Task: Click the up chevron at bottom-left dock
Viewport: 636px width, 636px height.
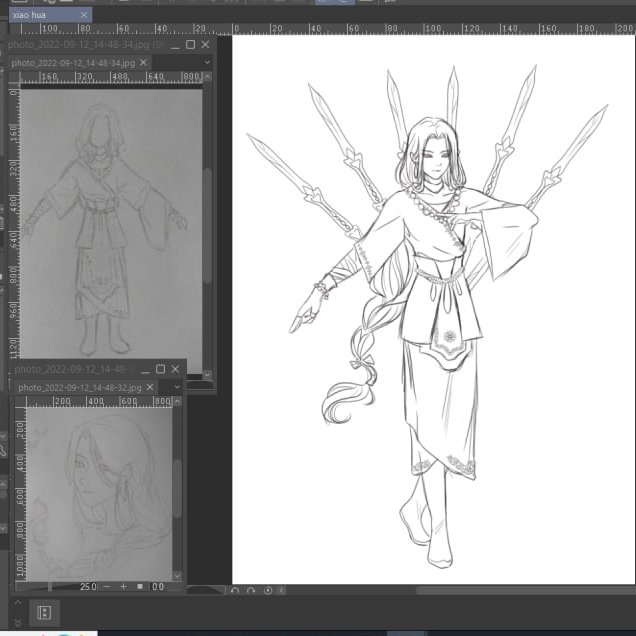Action: coord(18,603)
